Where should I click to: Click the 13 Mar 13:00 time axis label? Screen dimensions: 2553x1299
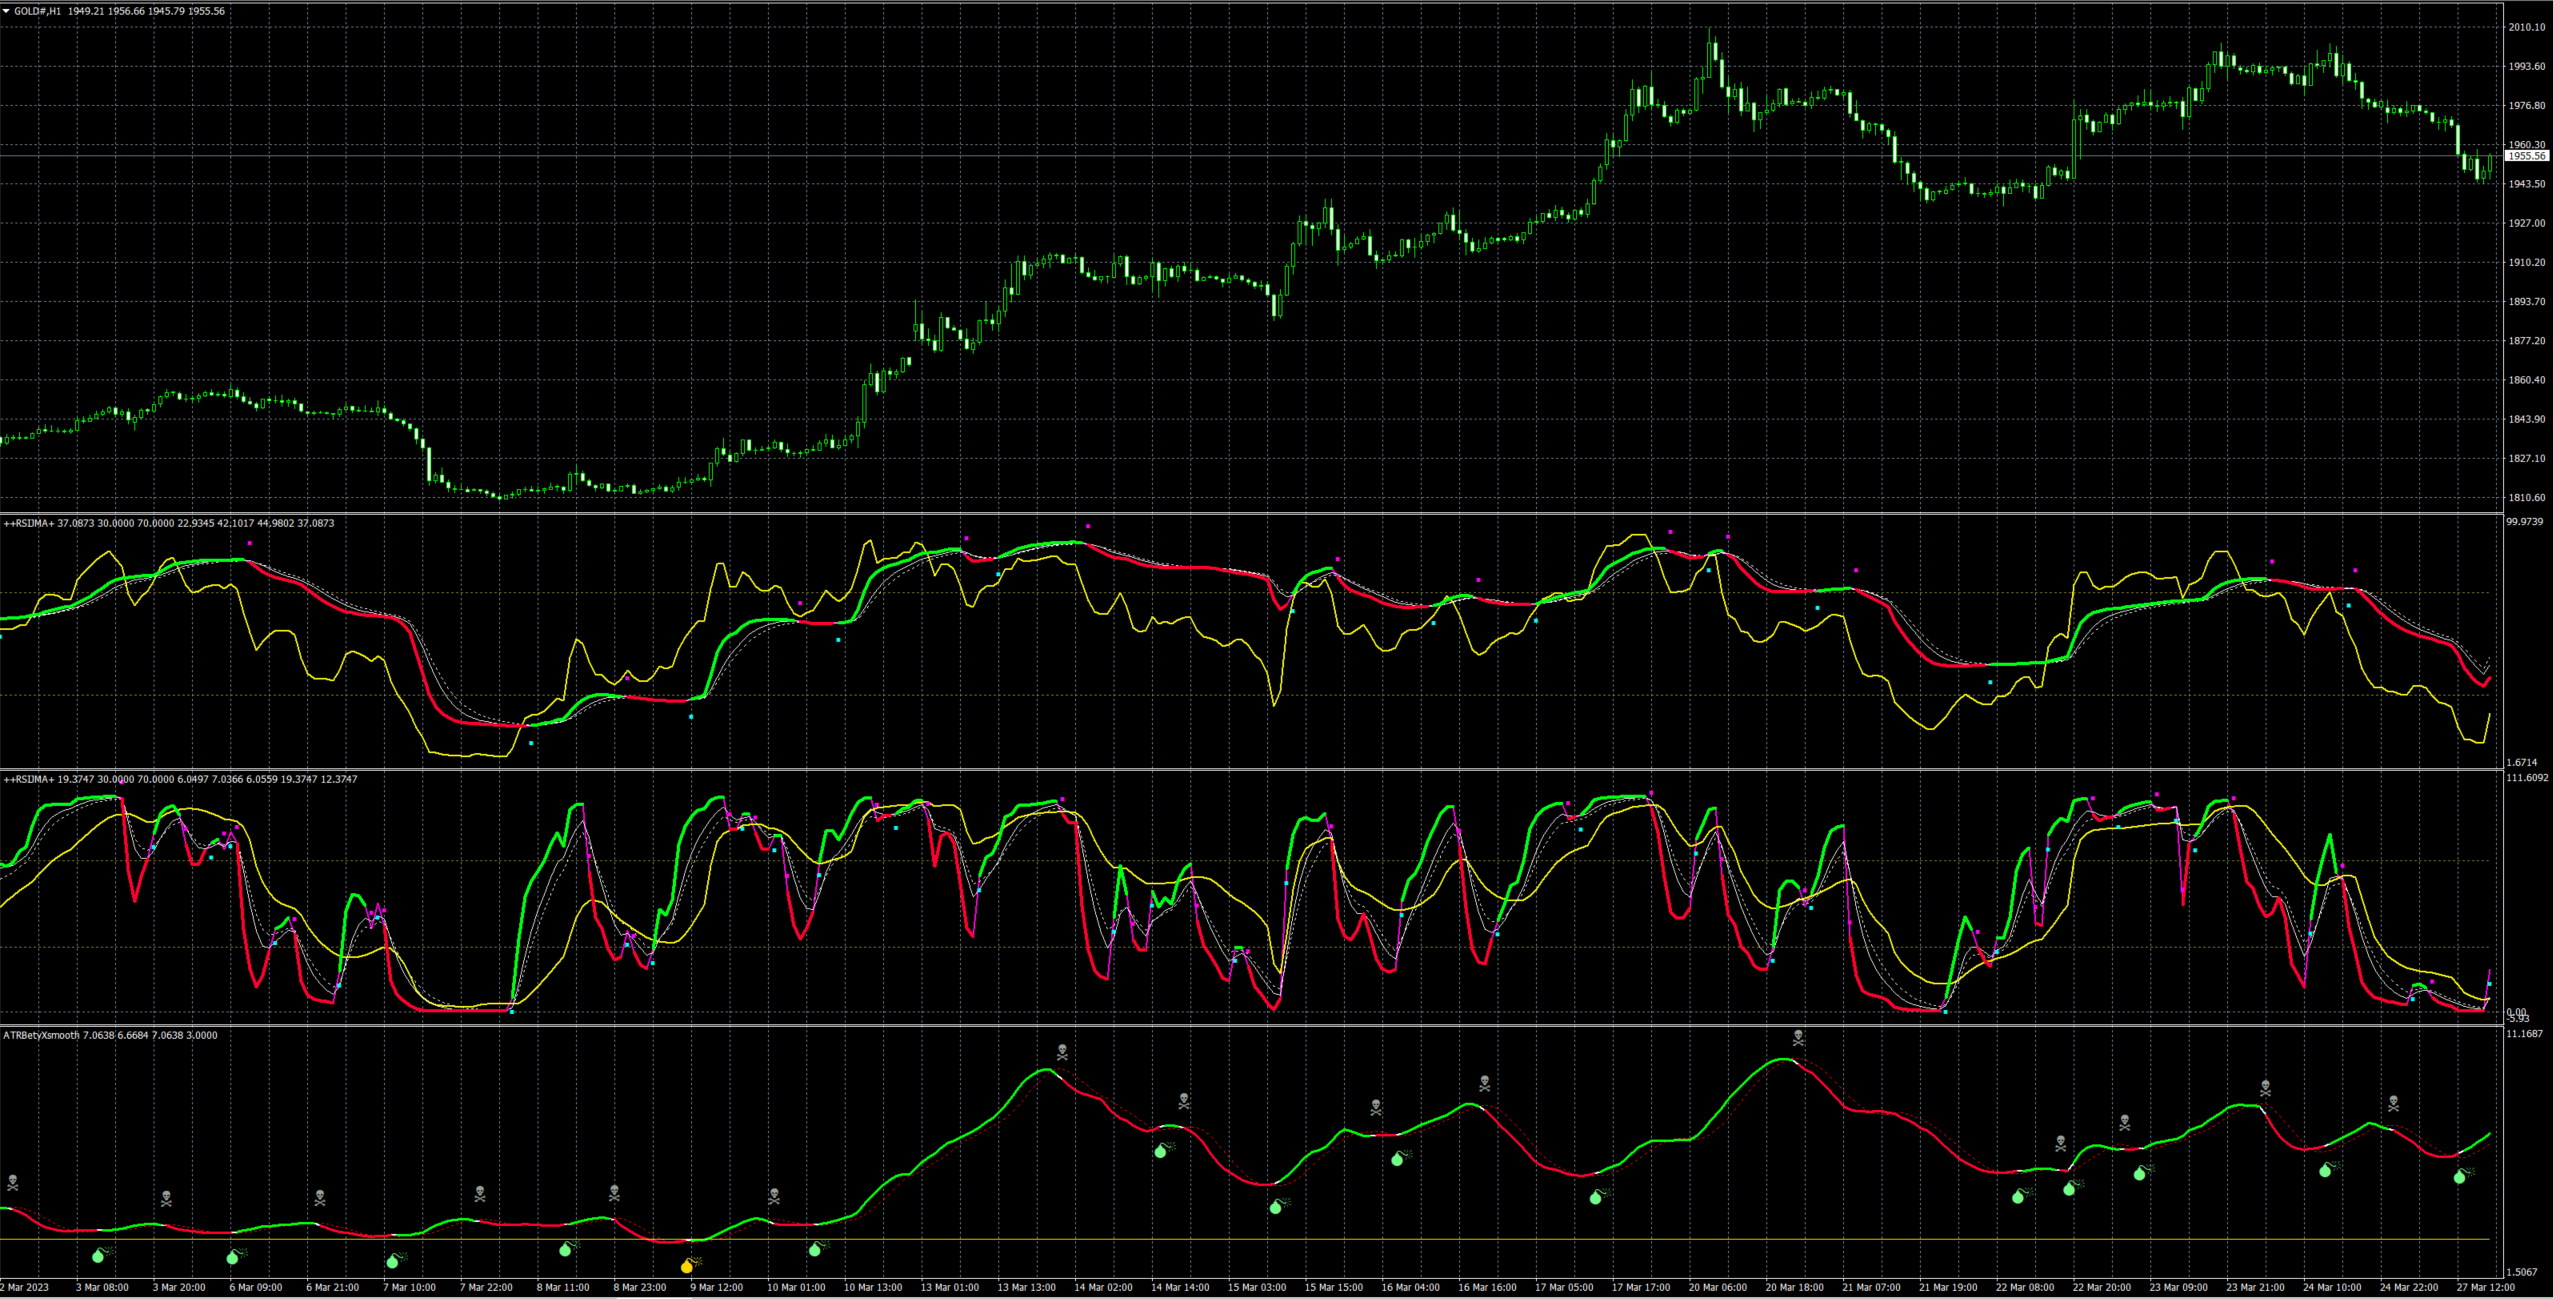(1026, 1287)
